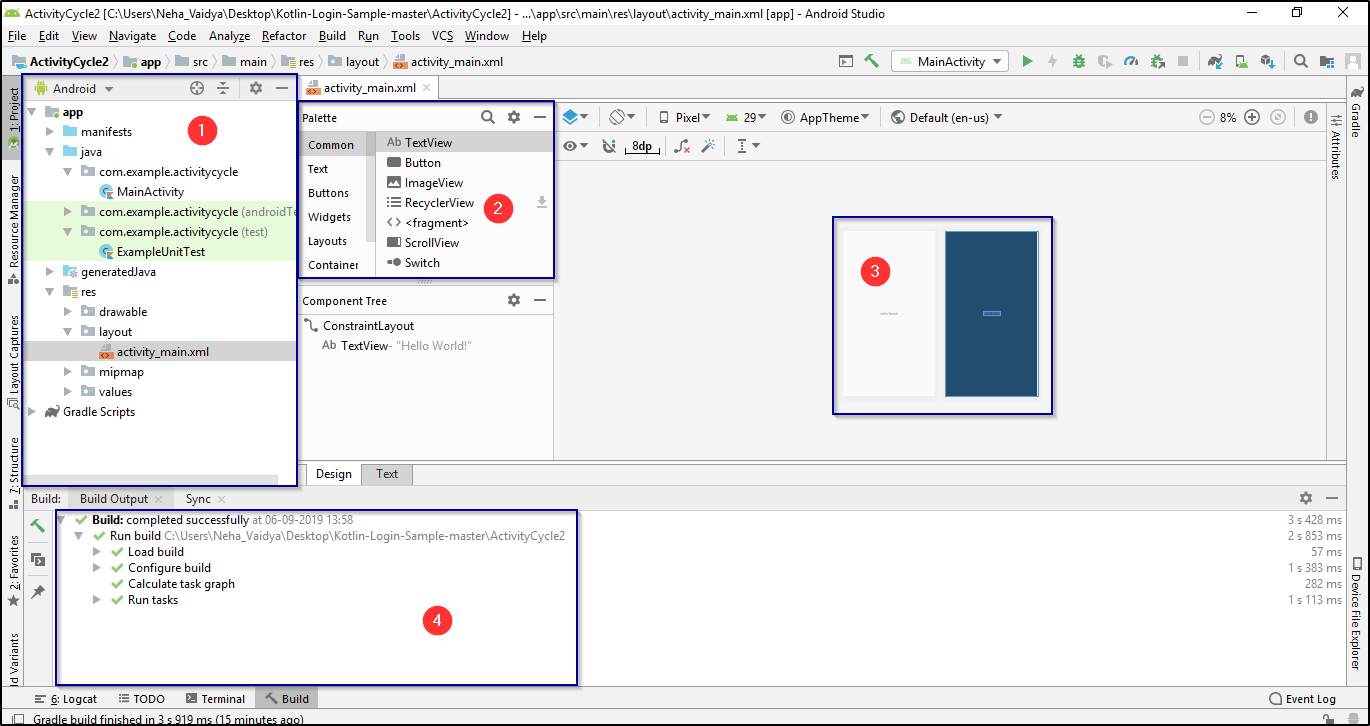This screenshot has width=1370, height=726.
Task: Click the zoom-in plus control
Action: point(1253,116)
